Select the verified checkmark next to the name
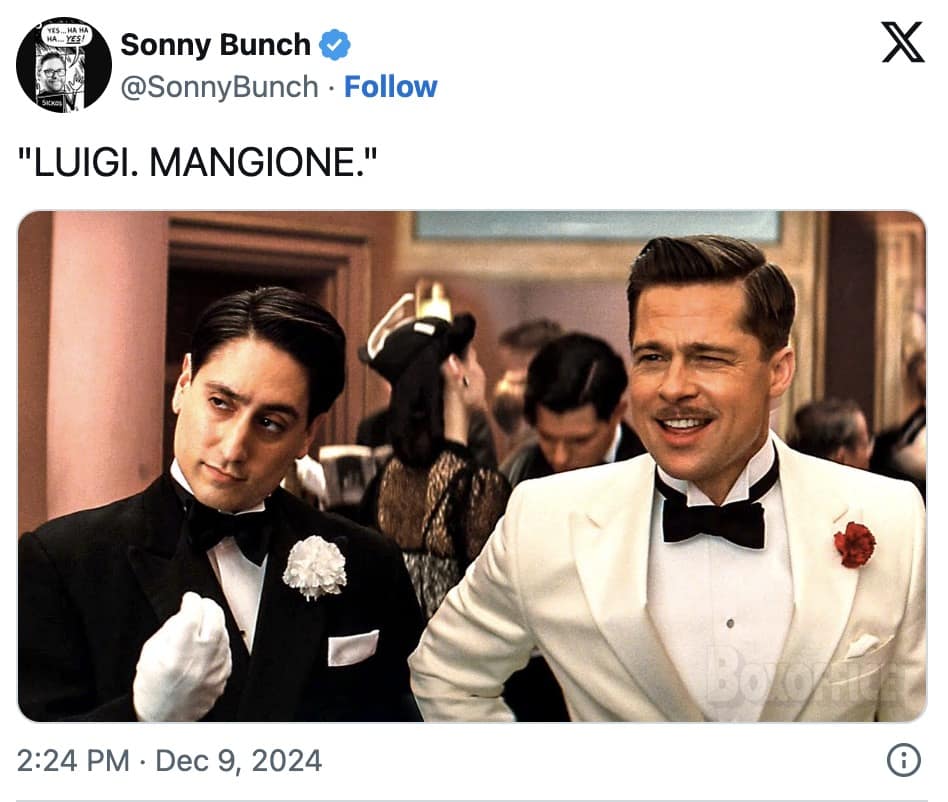This screenshot has height=802, width=948. 335,43
